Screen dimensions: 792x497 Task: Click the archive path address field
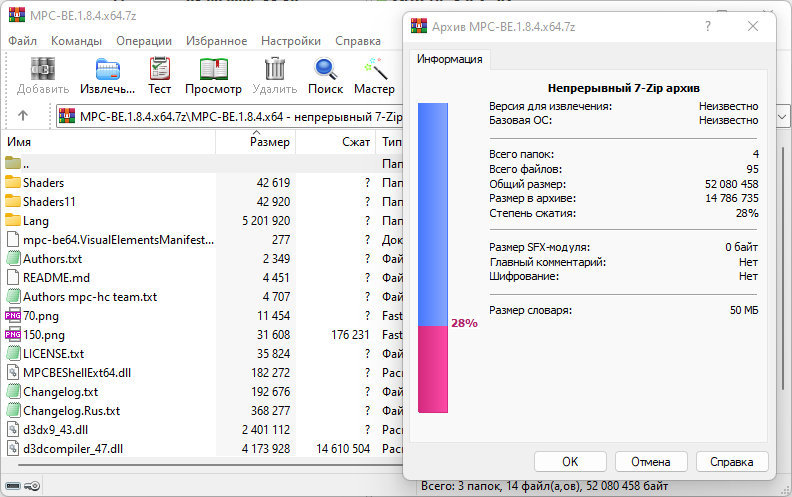coord(230,117)
